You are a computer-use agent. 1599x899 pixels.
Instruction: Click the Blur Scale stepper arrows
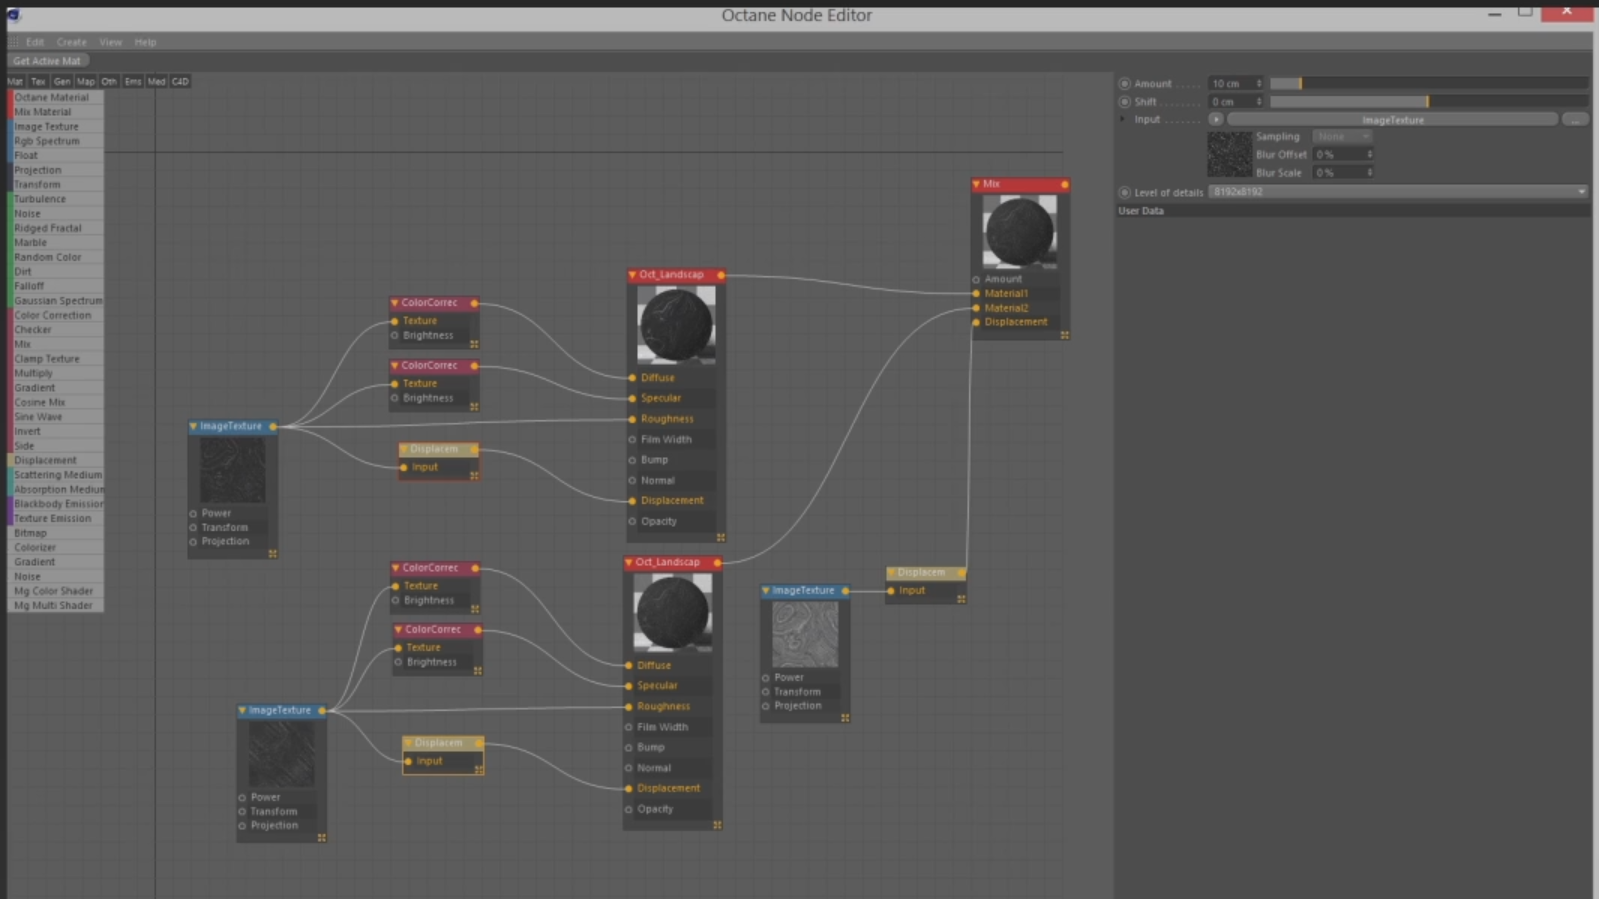(x=1369, y=172)
